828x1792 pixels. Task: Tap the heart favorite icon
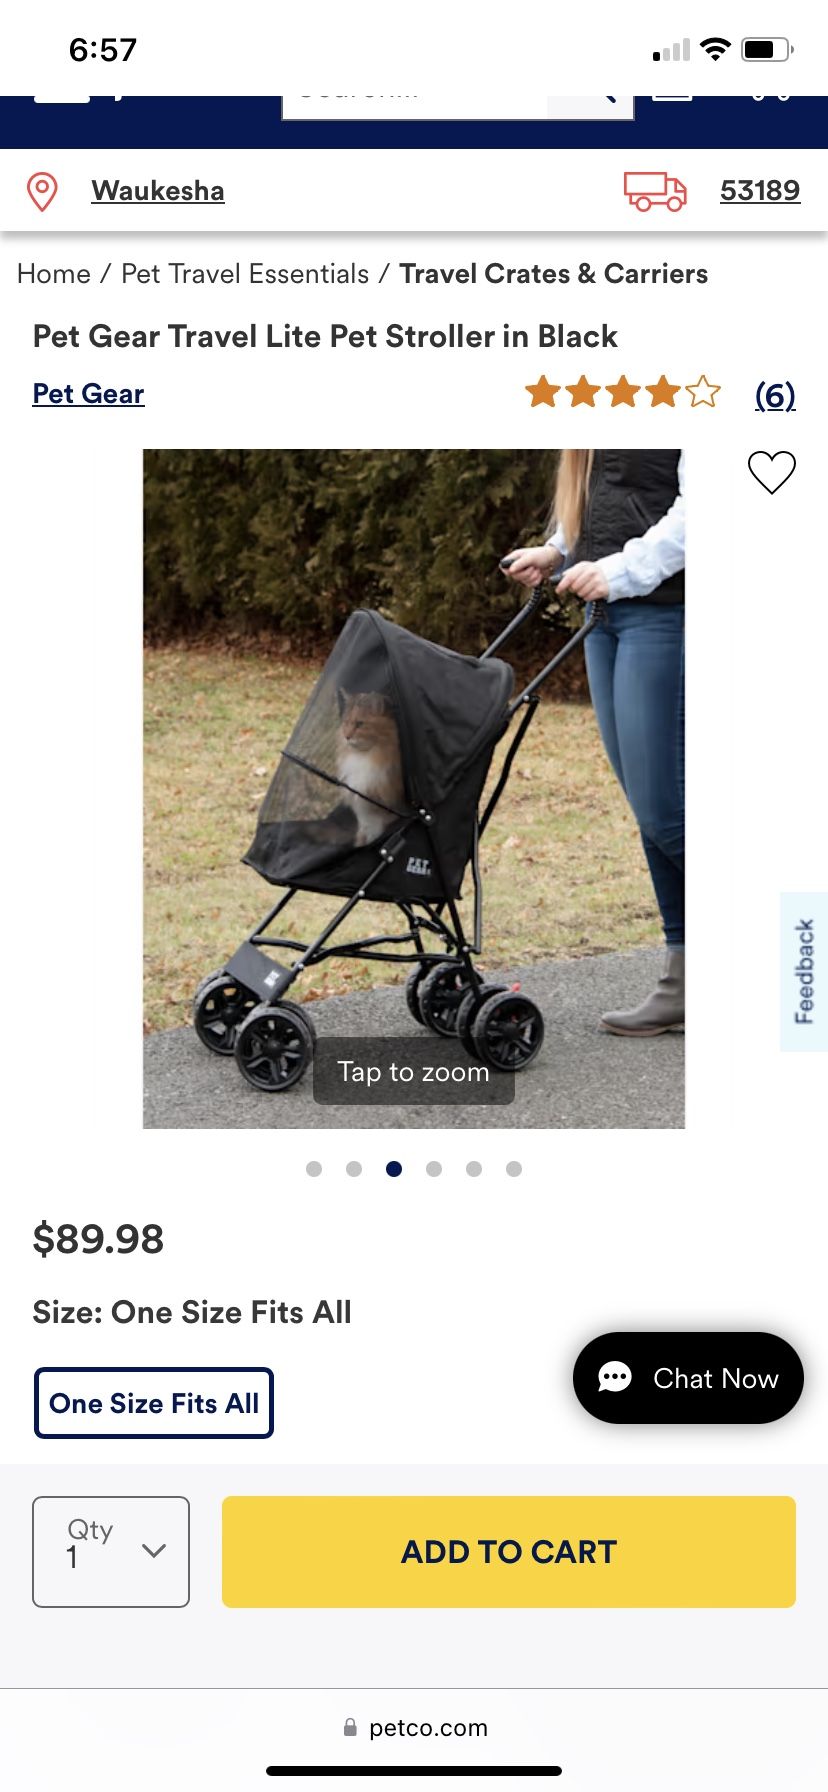click(772, 472)
